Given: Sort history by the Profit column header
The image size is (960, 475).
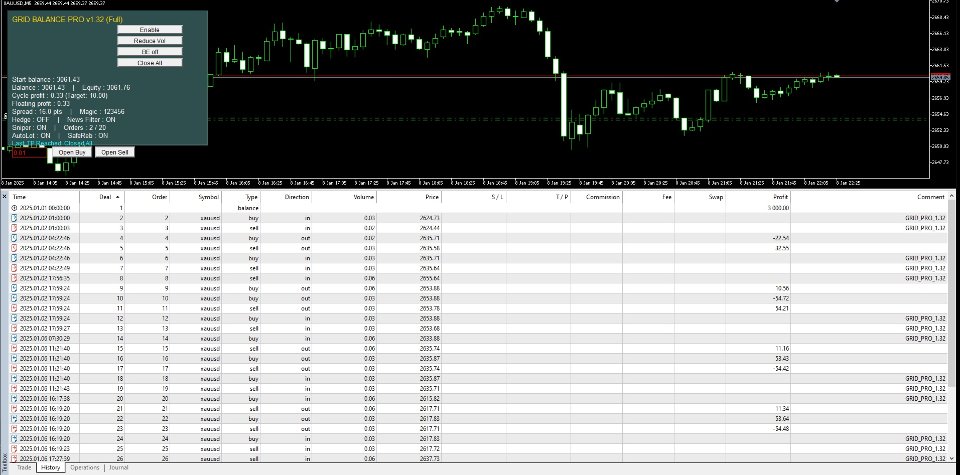Looking at the screenshot, I should [x=758, y=197].
